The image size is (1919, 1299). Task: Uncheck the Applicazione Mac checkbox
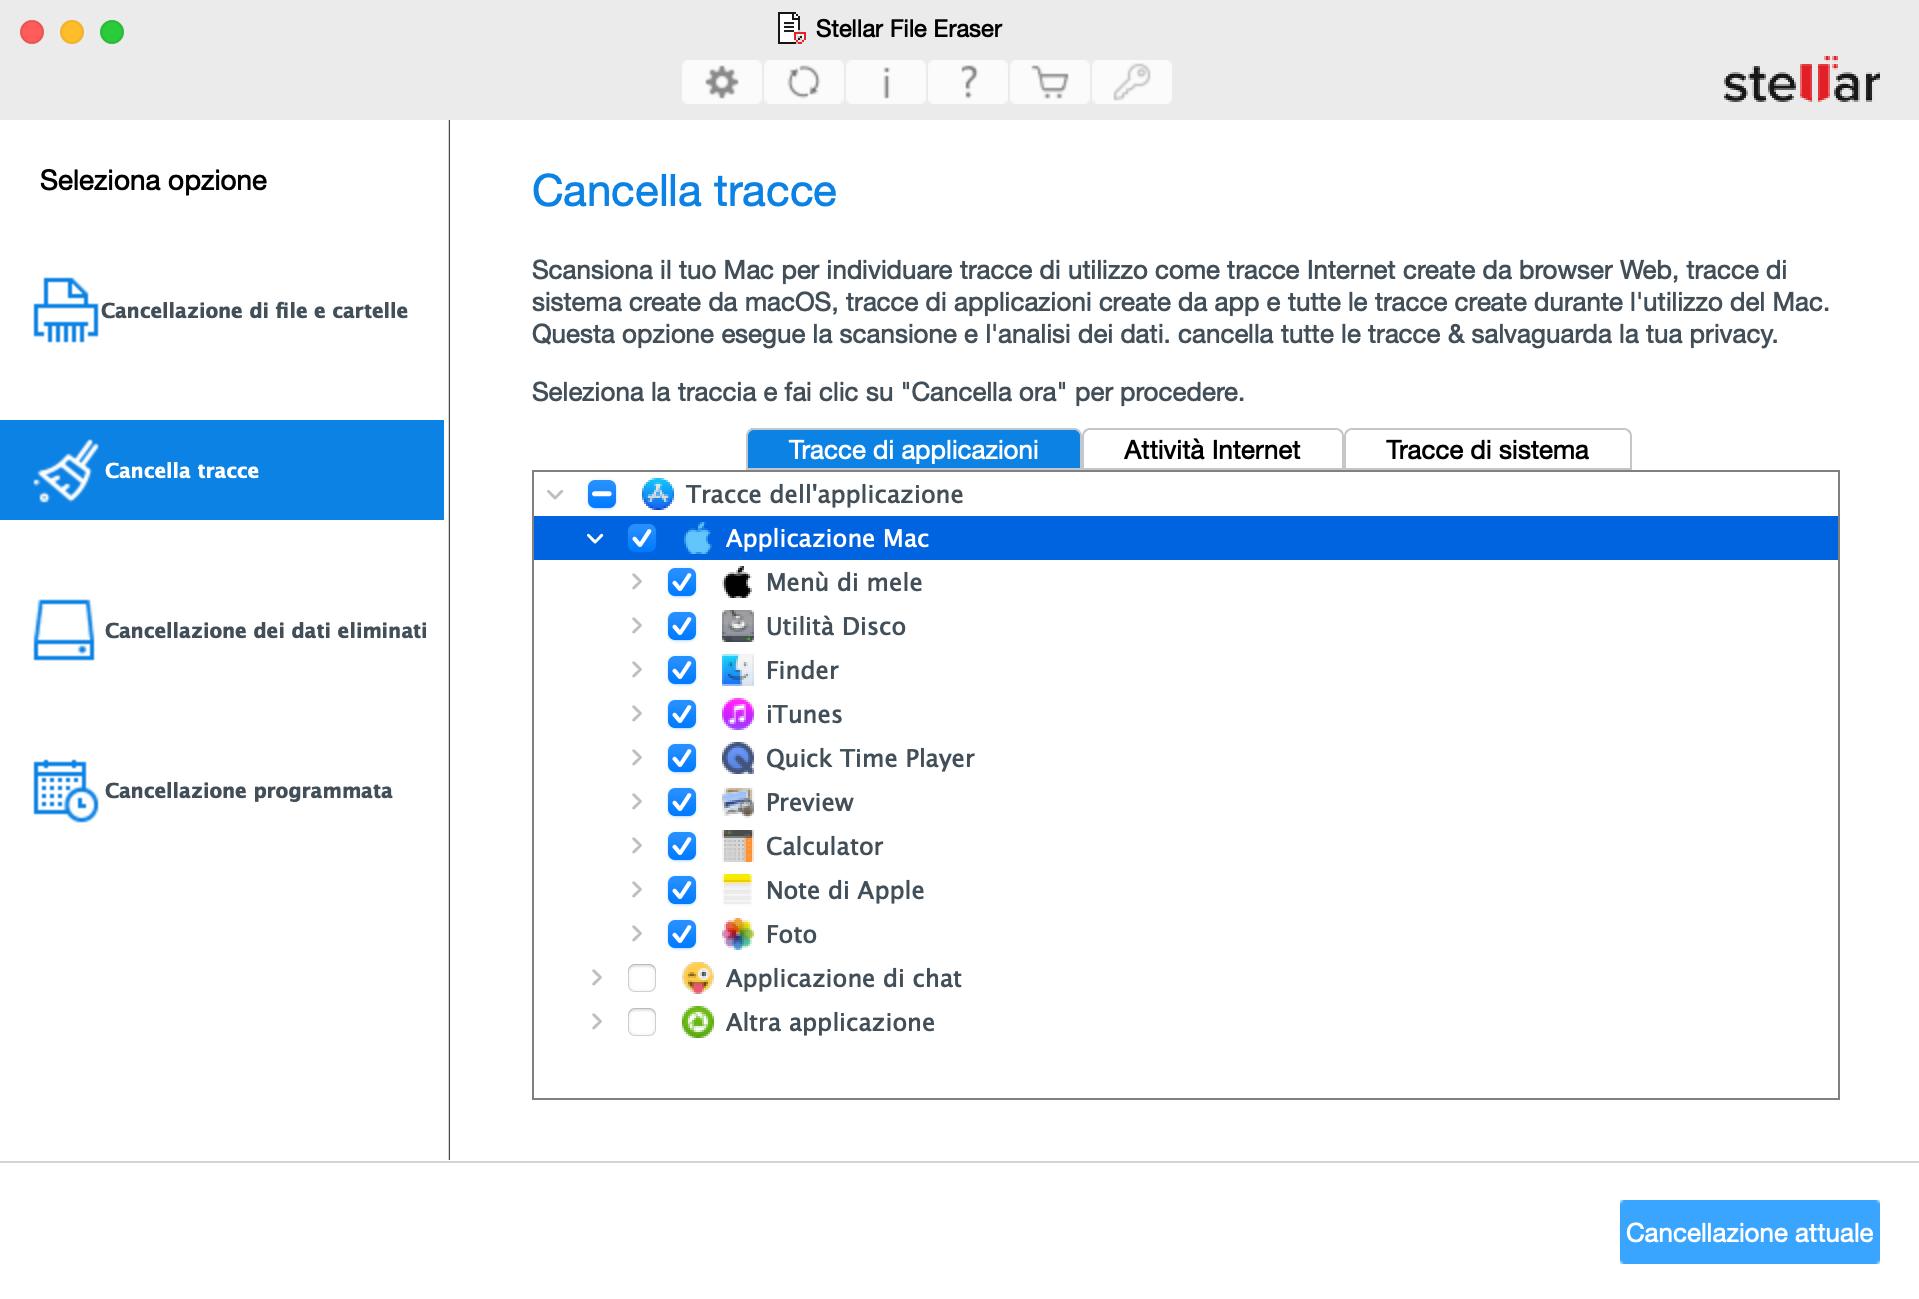click(x=642, y=538)
